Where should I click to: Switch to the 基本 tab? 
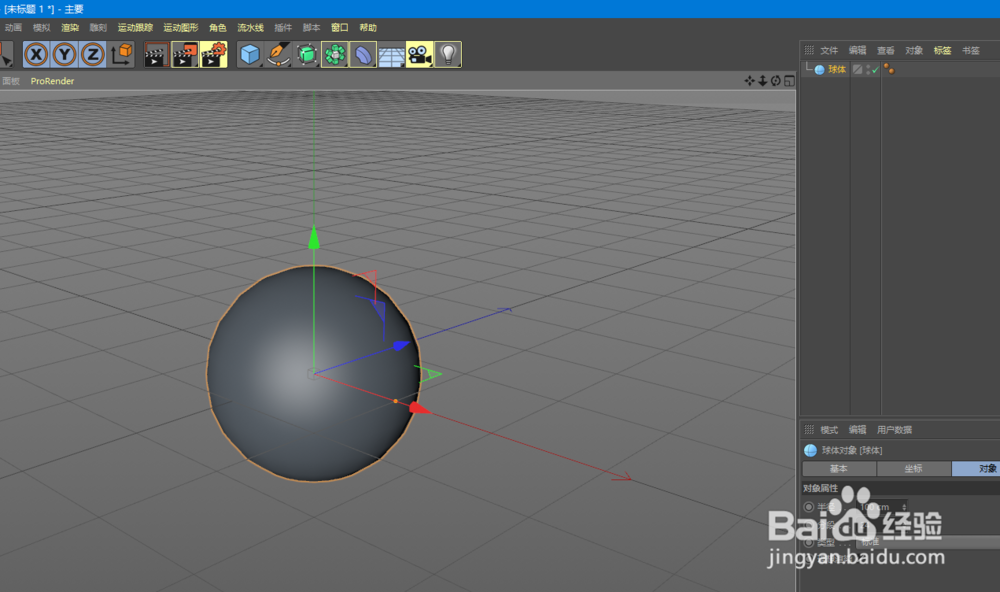click(839, 469)
